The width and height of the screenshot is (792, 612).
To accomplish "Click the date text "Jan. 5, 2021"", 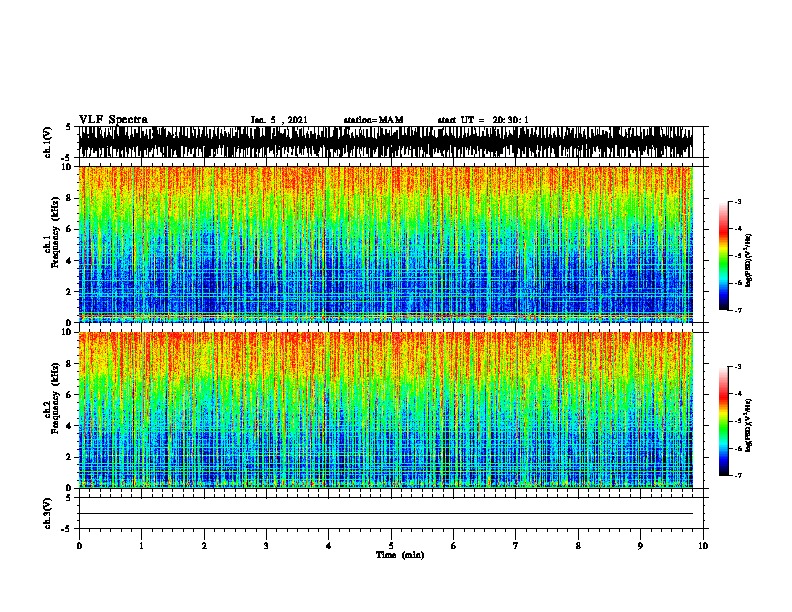I will 279,120.
